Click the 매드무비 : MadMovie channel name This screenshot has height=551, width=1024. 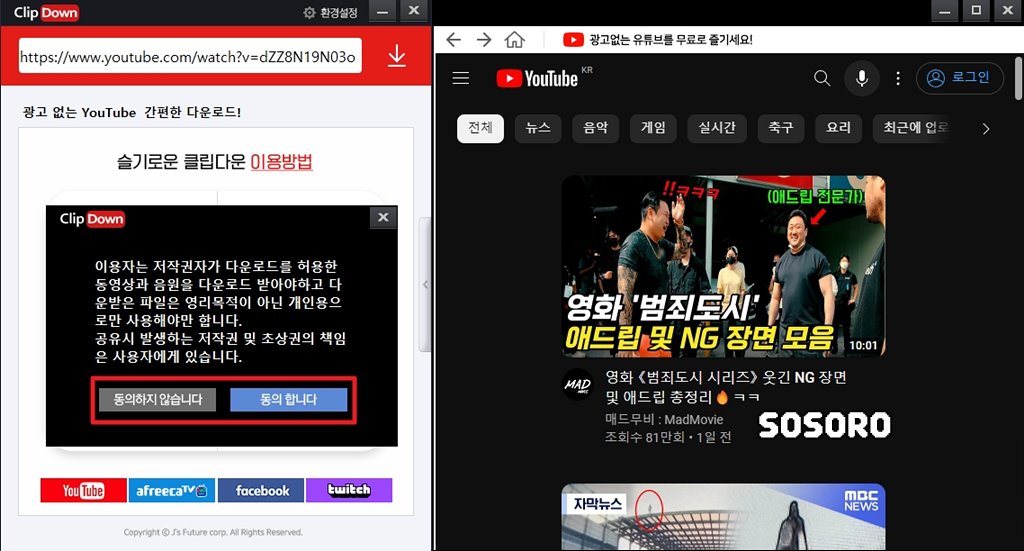[x=664, y=420]
